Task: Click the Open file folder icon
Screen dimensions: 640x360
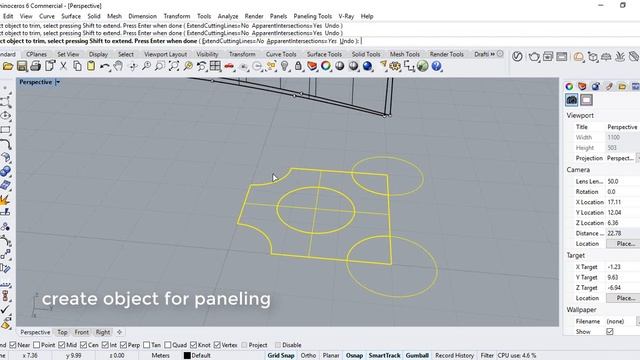Action: (x=8, y=66)
